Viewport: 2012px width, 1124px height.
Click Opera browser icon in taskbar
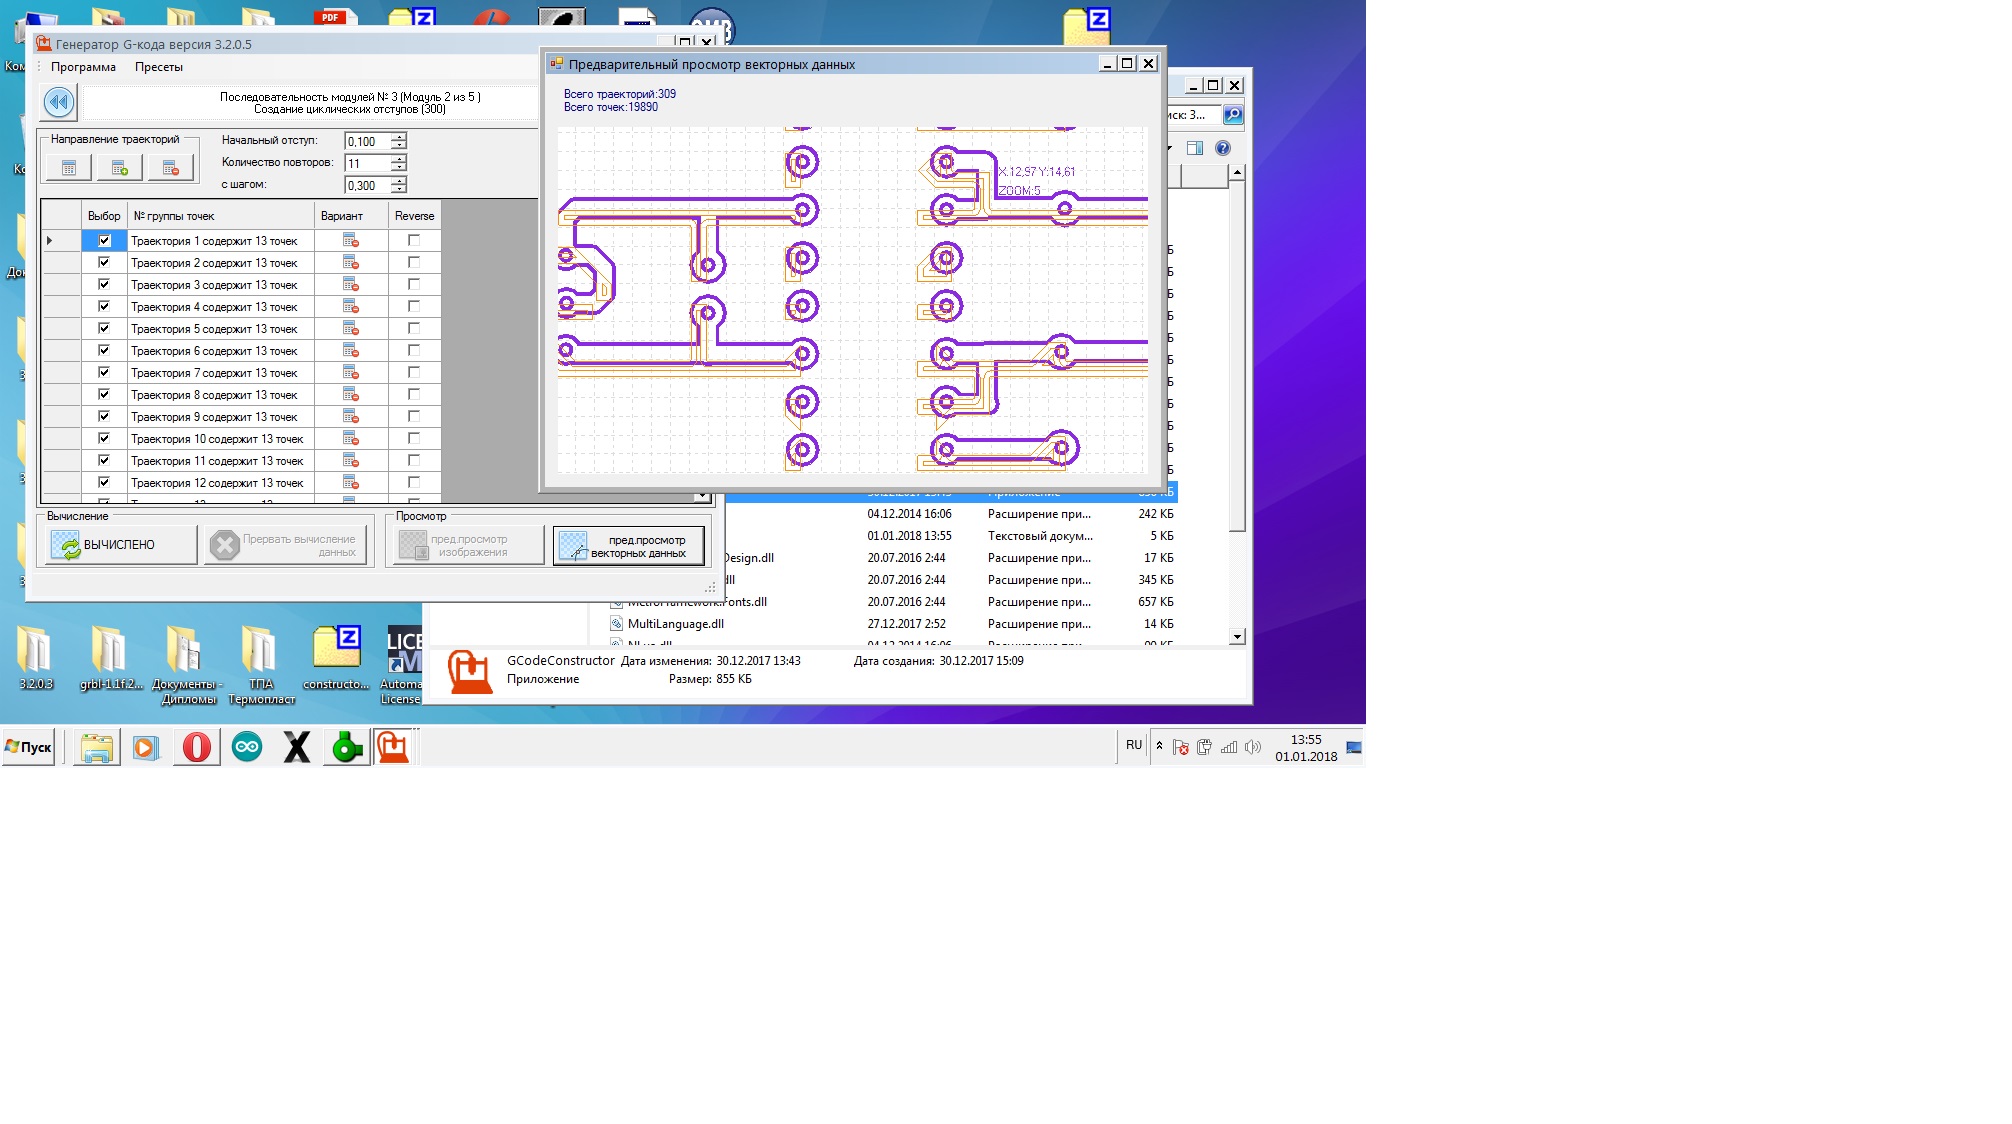click(x=197, y=747)
